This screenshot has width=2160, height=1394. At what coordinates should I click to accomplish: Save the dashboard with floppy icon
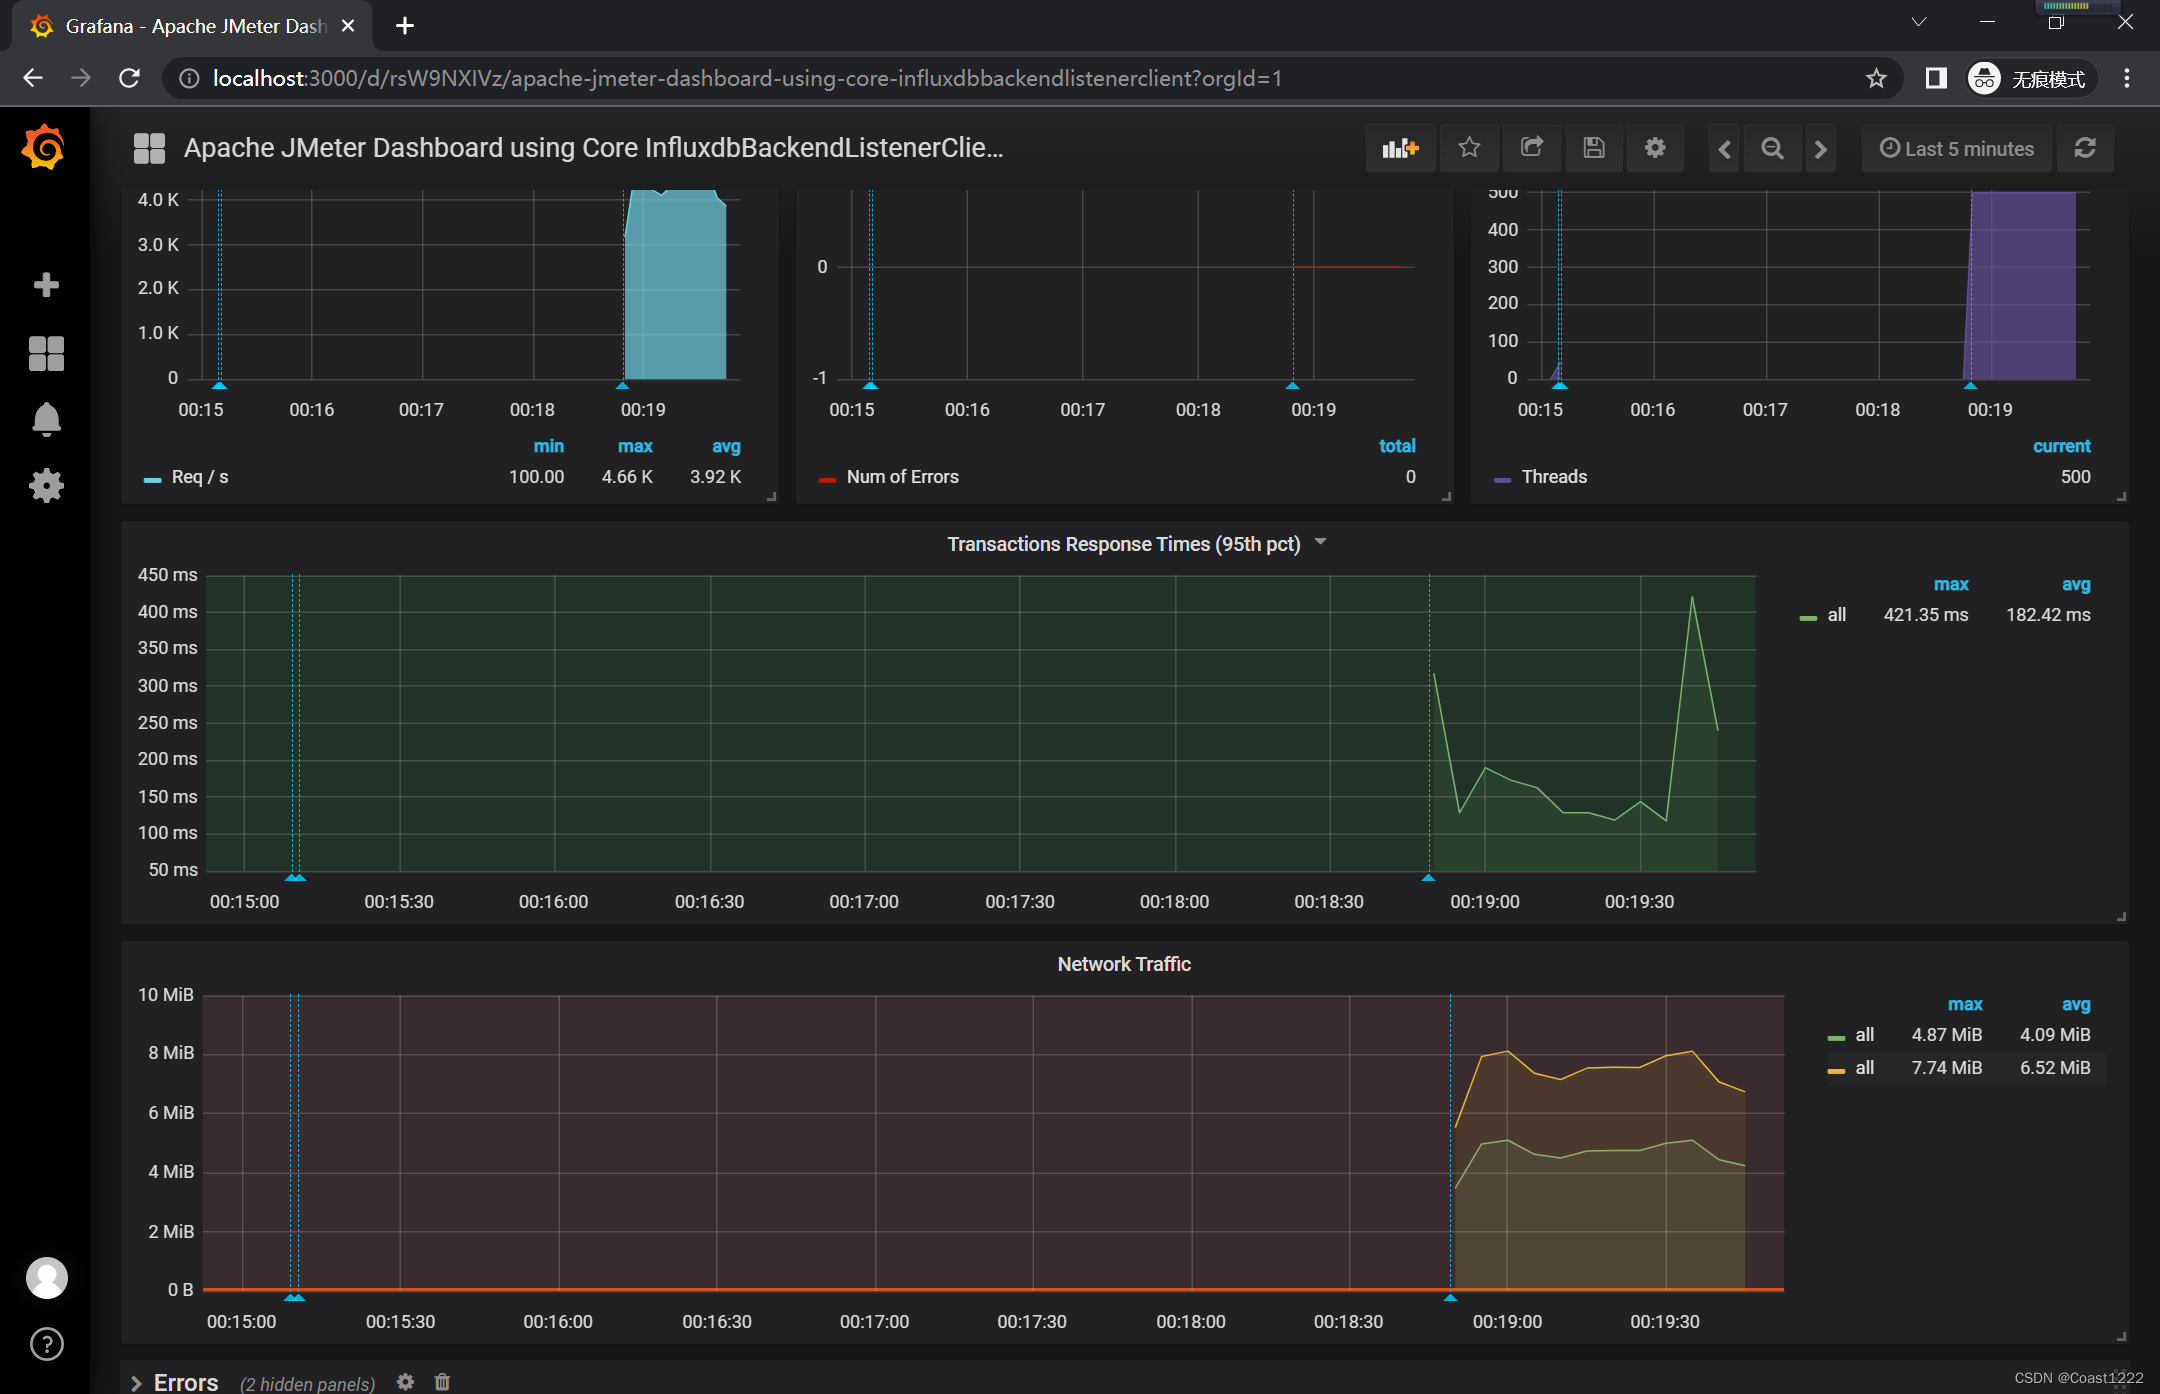1594,148
